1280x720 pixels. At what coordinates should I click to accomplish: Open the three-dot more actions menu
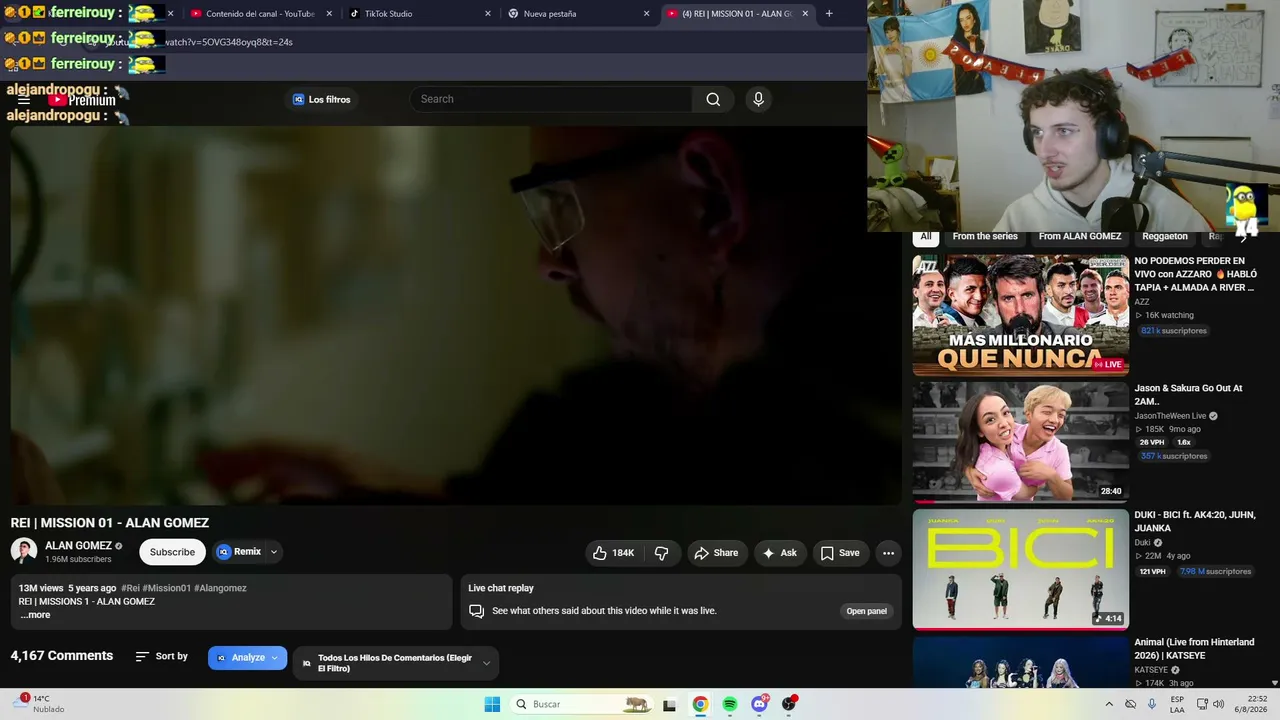(888, 553)
